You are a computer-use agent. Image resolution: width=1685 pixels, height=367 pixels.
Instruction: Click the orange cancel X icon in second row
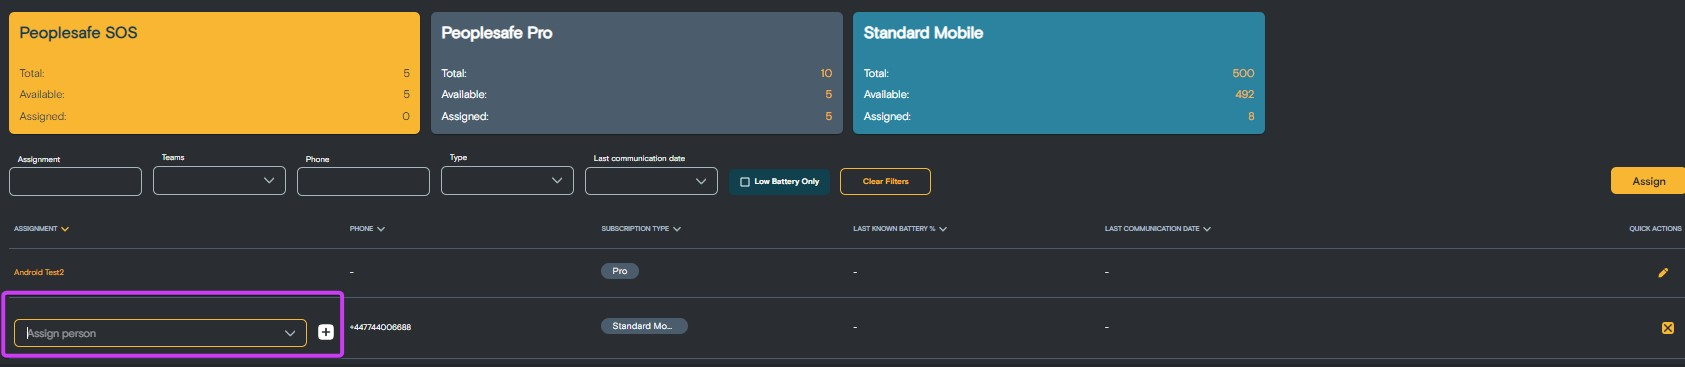click(x=1667, y=328)
